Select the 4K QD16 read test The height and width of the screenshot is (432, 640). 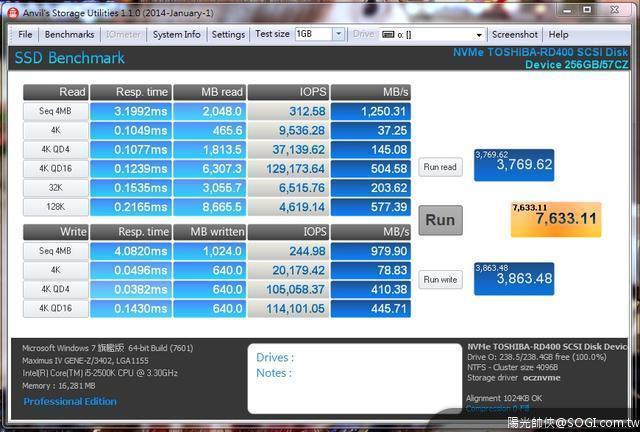[56, 168]
